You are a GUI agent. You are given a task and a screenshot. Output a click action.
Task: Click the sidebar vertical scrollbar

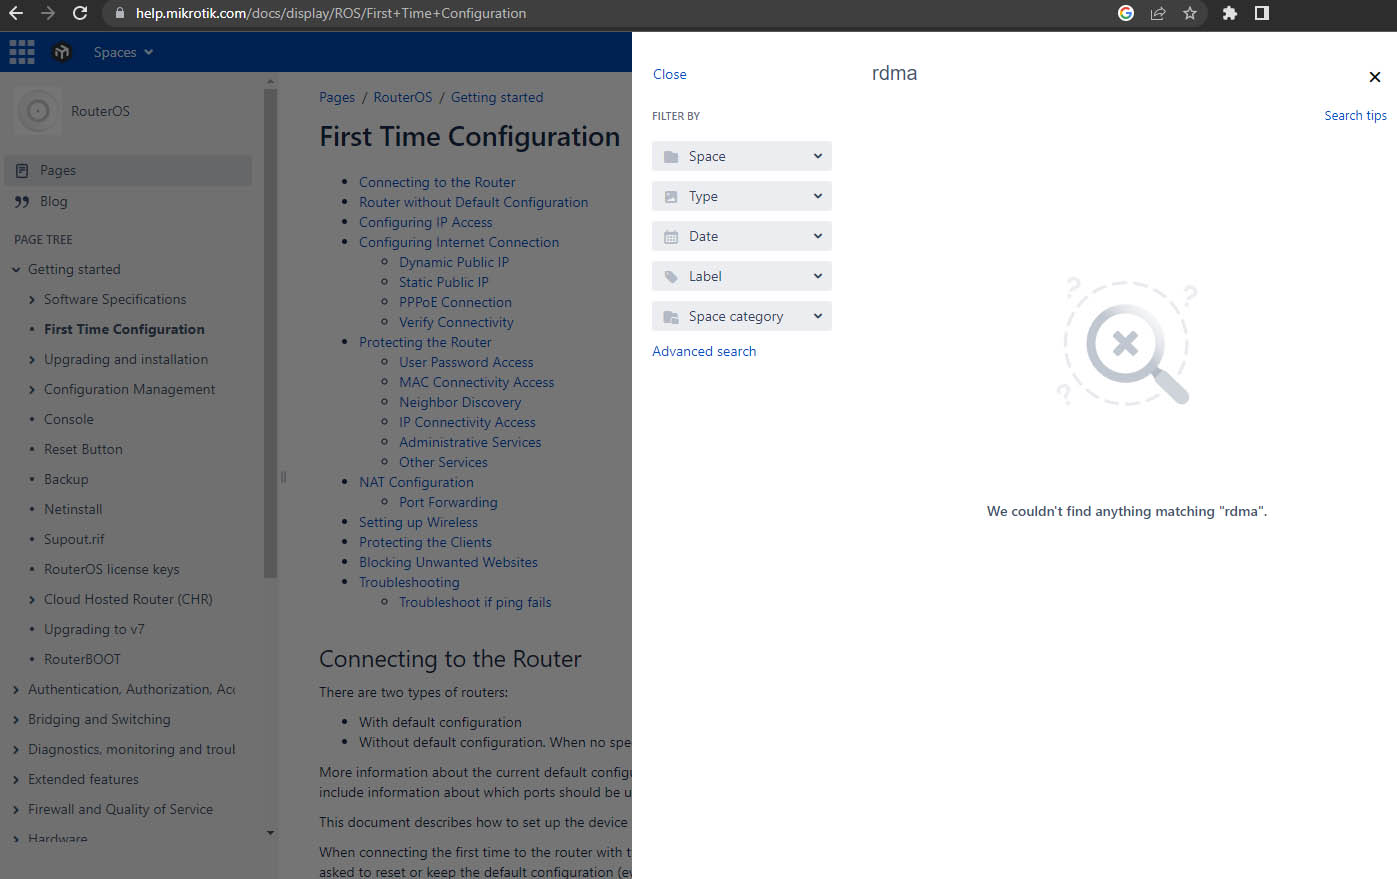click(x=270, y=333)
